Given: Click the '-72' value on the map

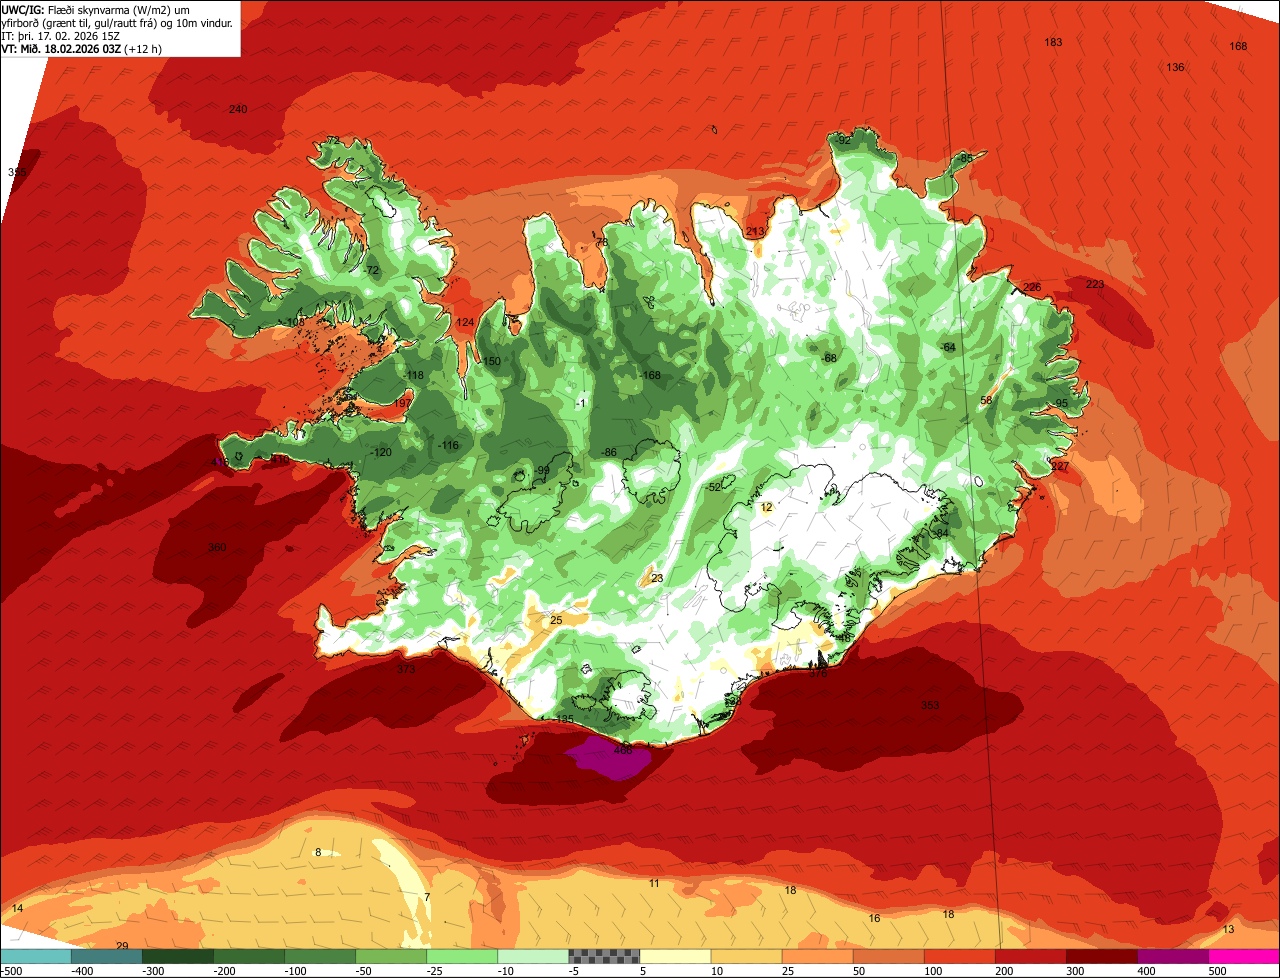Looking at the screenshot, I should [371, 271].
